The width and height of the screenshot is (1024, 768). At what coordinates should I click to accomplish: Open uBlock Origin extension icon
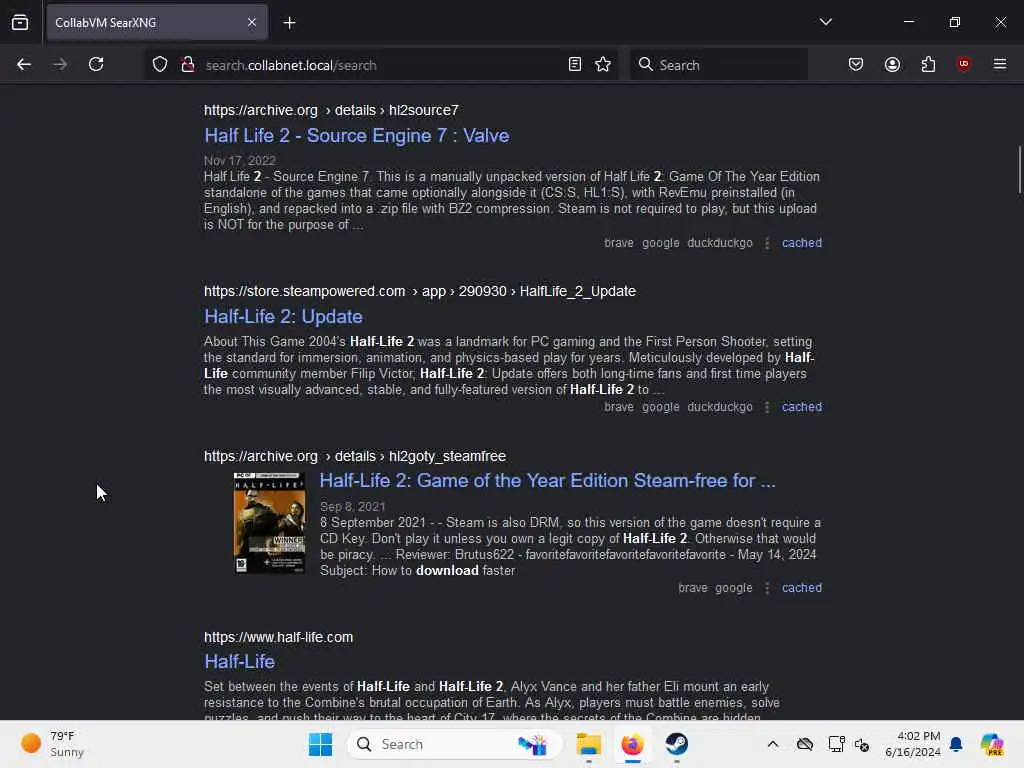[x=963, y=64]
